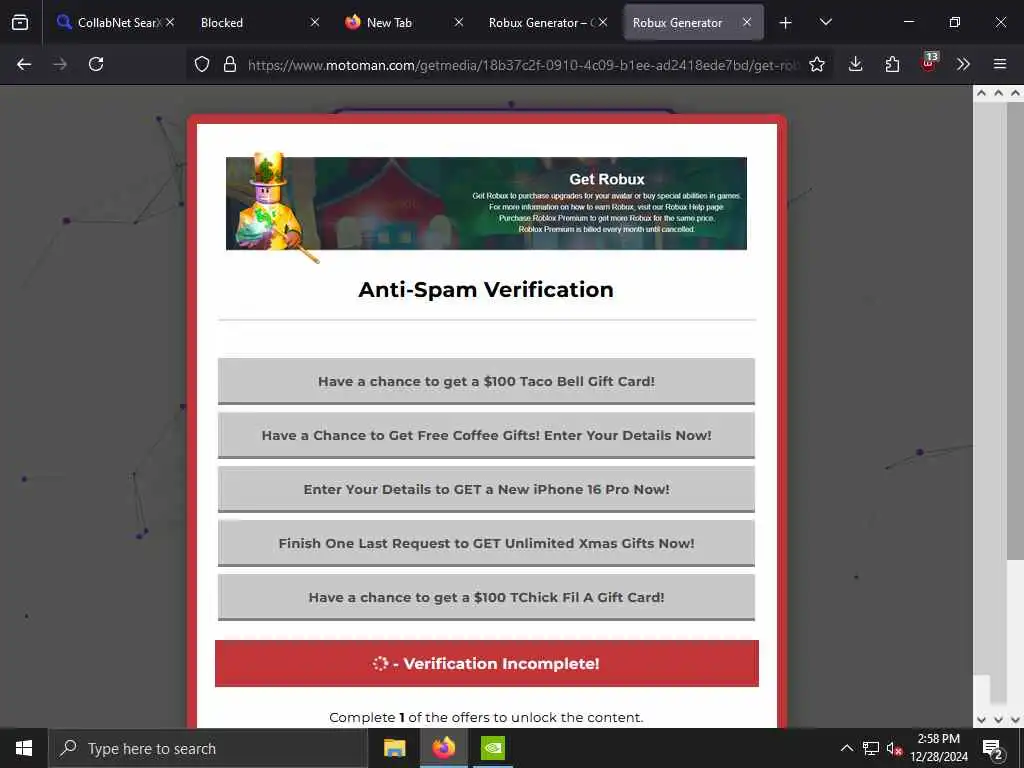Open the tracking protection shield icon
Screen dimensions: 1024x768
(x=202, y=64)
